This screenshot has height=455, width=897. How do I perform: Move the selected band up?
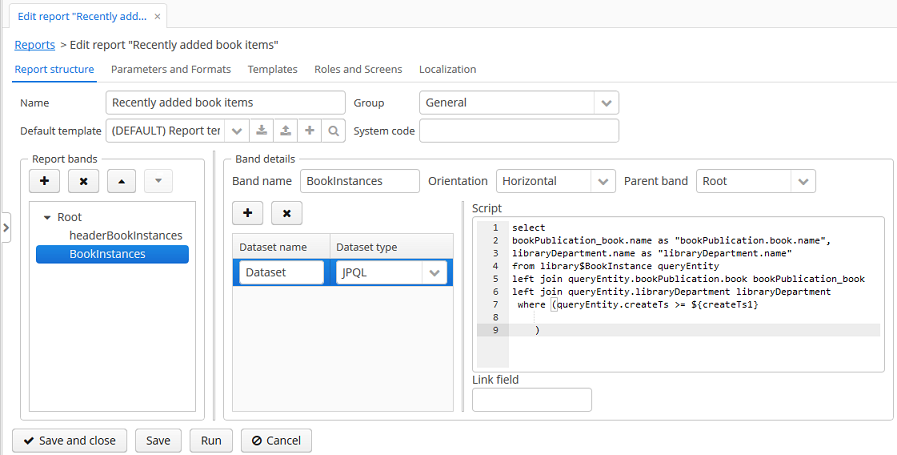121,181
